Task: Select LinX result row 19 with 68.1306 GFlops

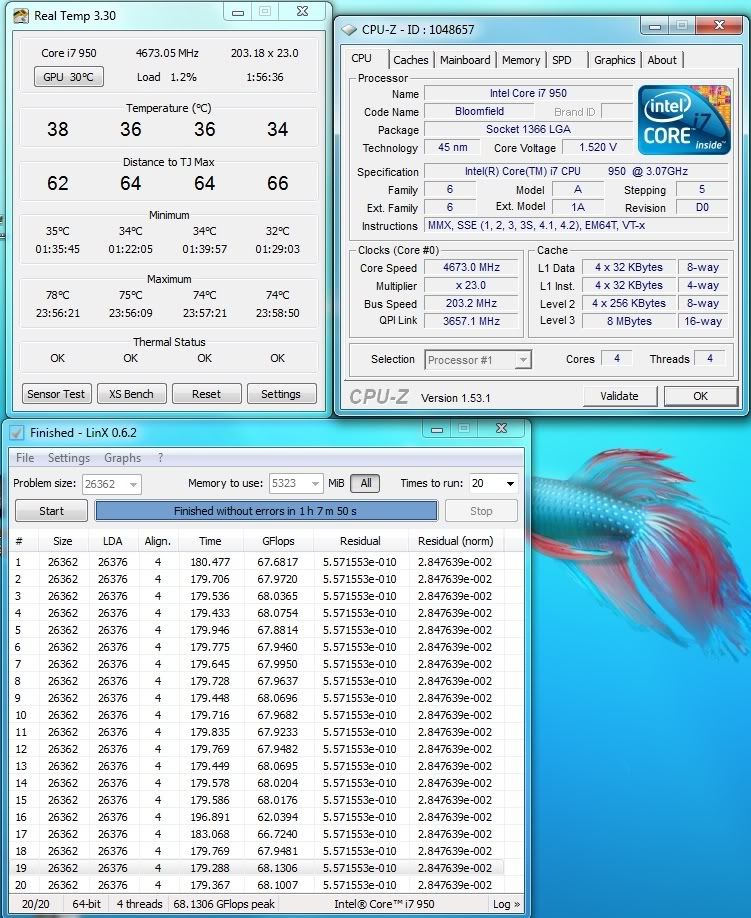Action: click(x=257, y=868)
